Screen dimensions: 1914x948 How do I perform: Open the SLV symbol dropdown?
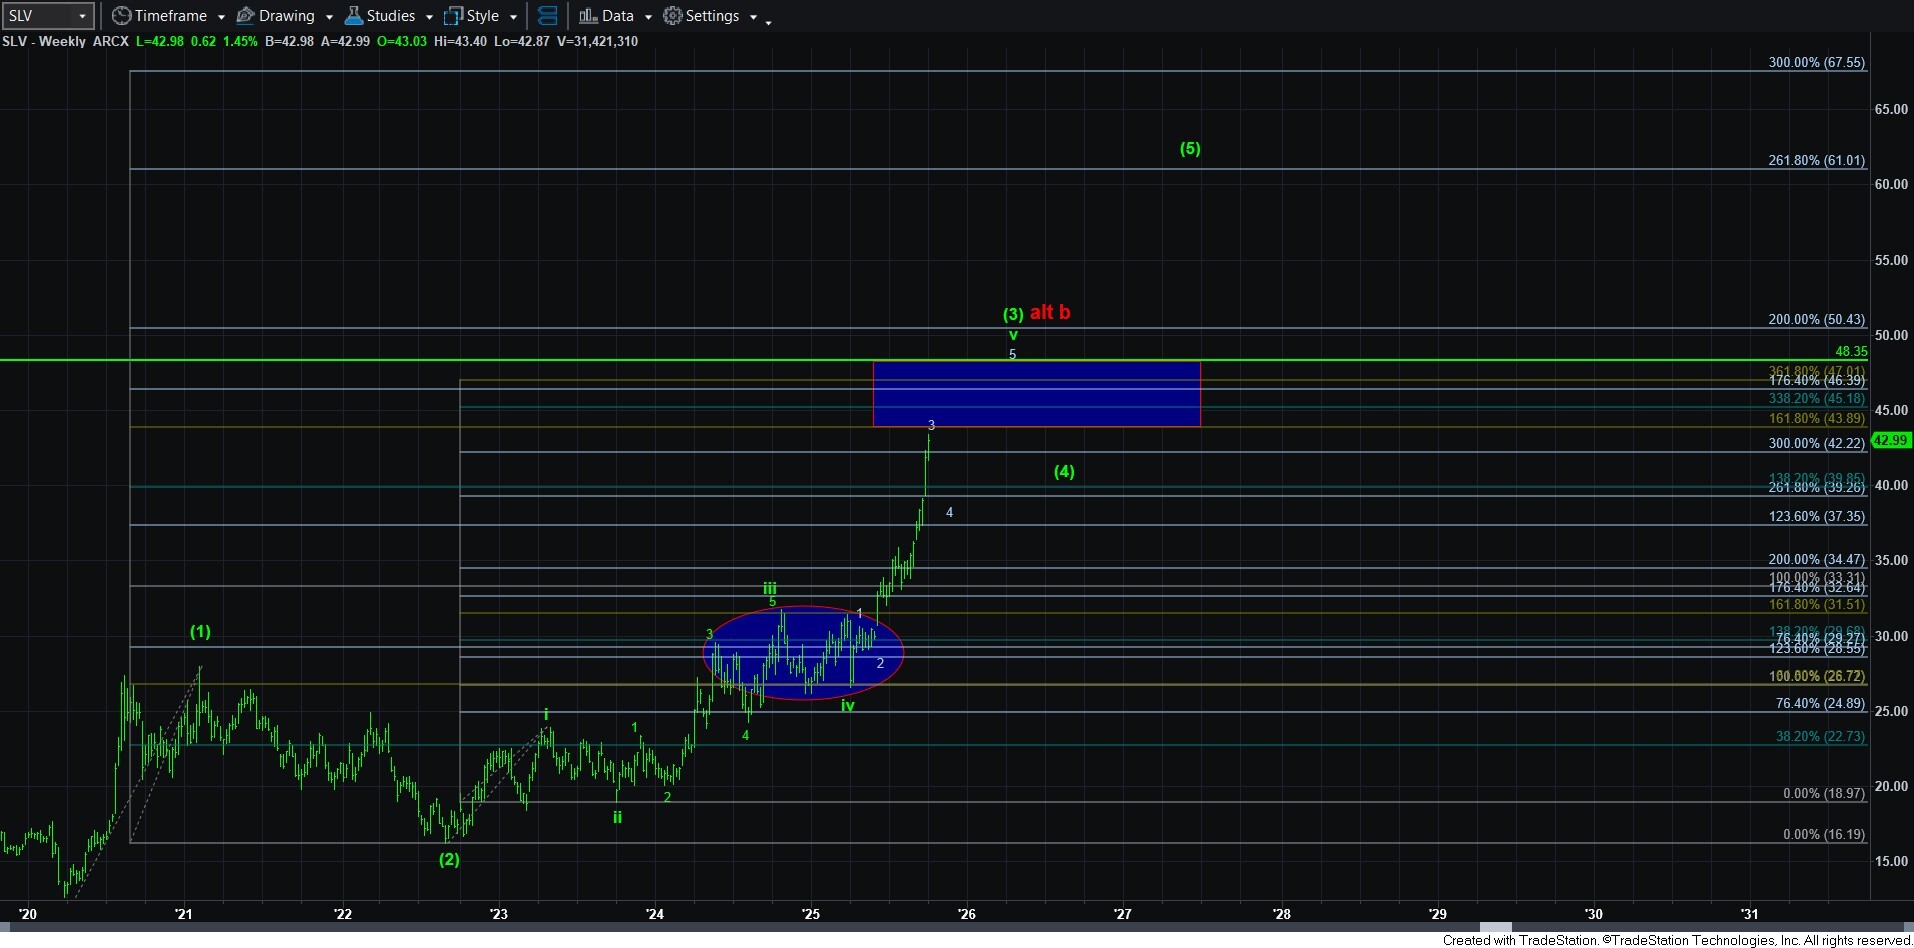point(84,16)
